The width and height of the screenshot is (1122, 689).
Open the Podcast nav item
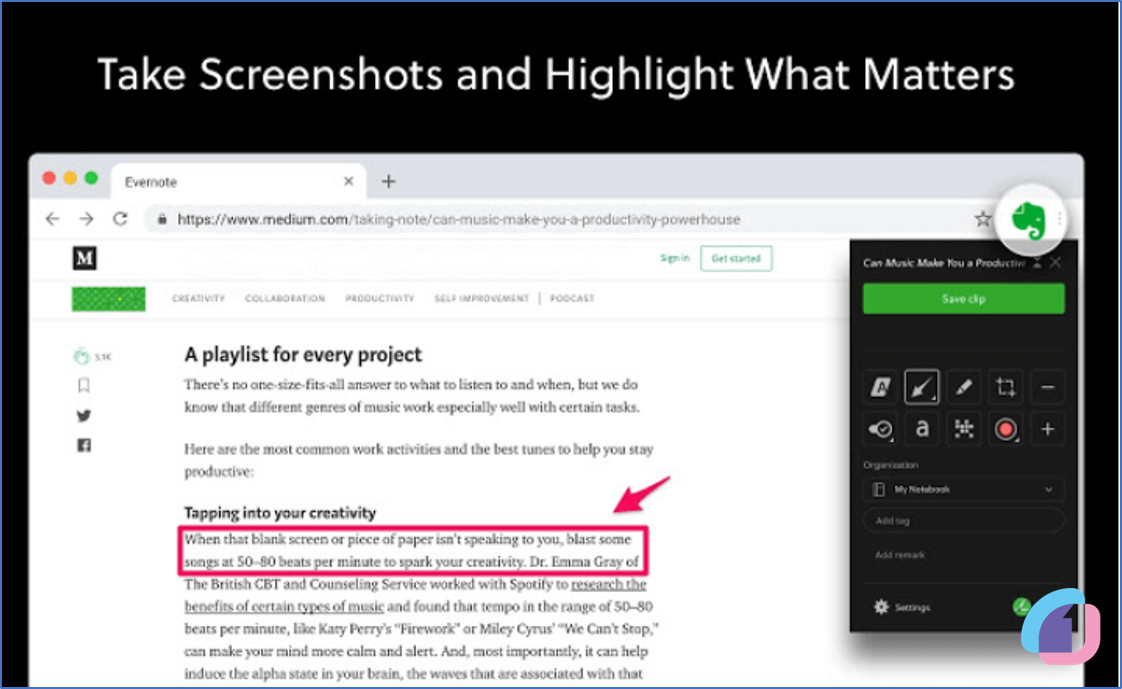coord(572,298)
